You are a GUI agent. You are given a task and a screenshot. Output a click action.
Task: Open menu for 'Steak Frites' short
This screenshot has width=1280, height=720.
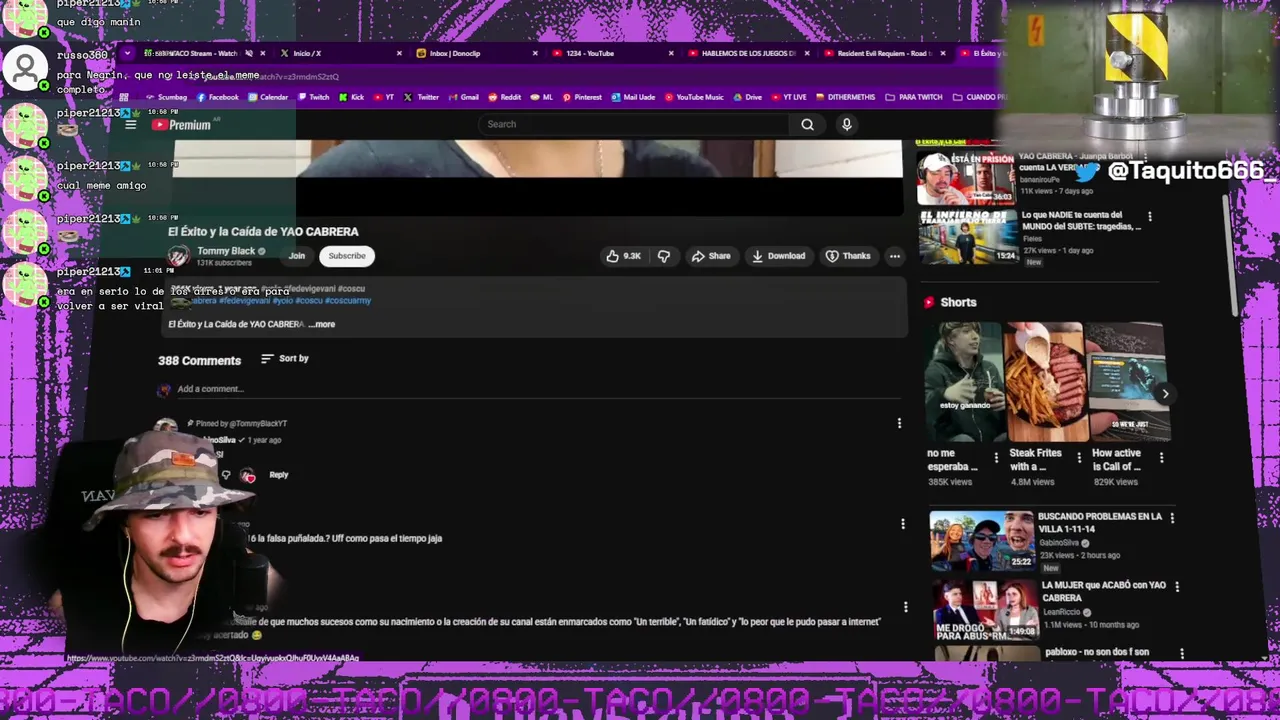(1078, 458)
